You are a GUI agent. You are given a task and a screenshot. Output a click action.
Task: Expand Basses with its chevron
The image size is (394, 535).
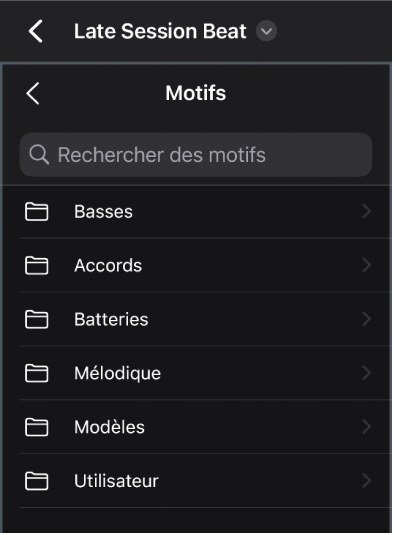pos(367,212)
